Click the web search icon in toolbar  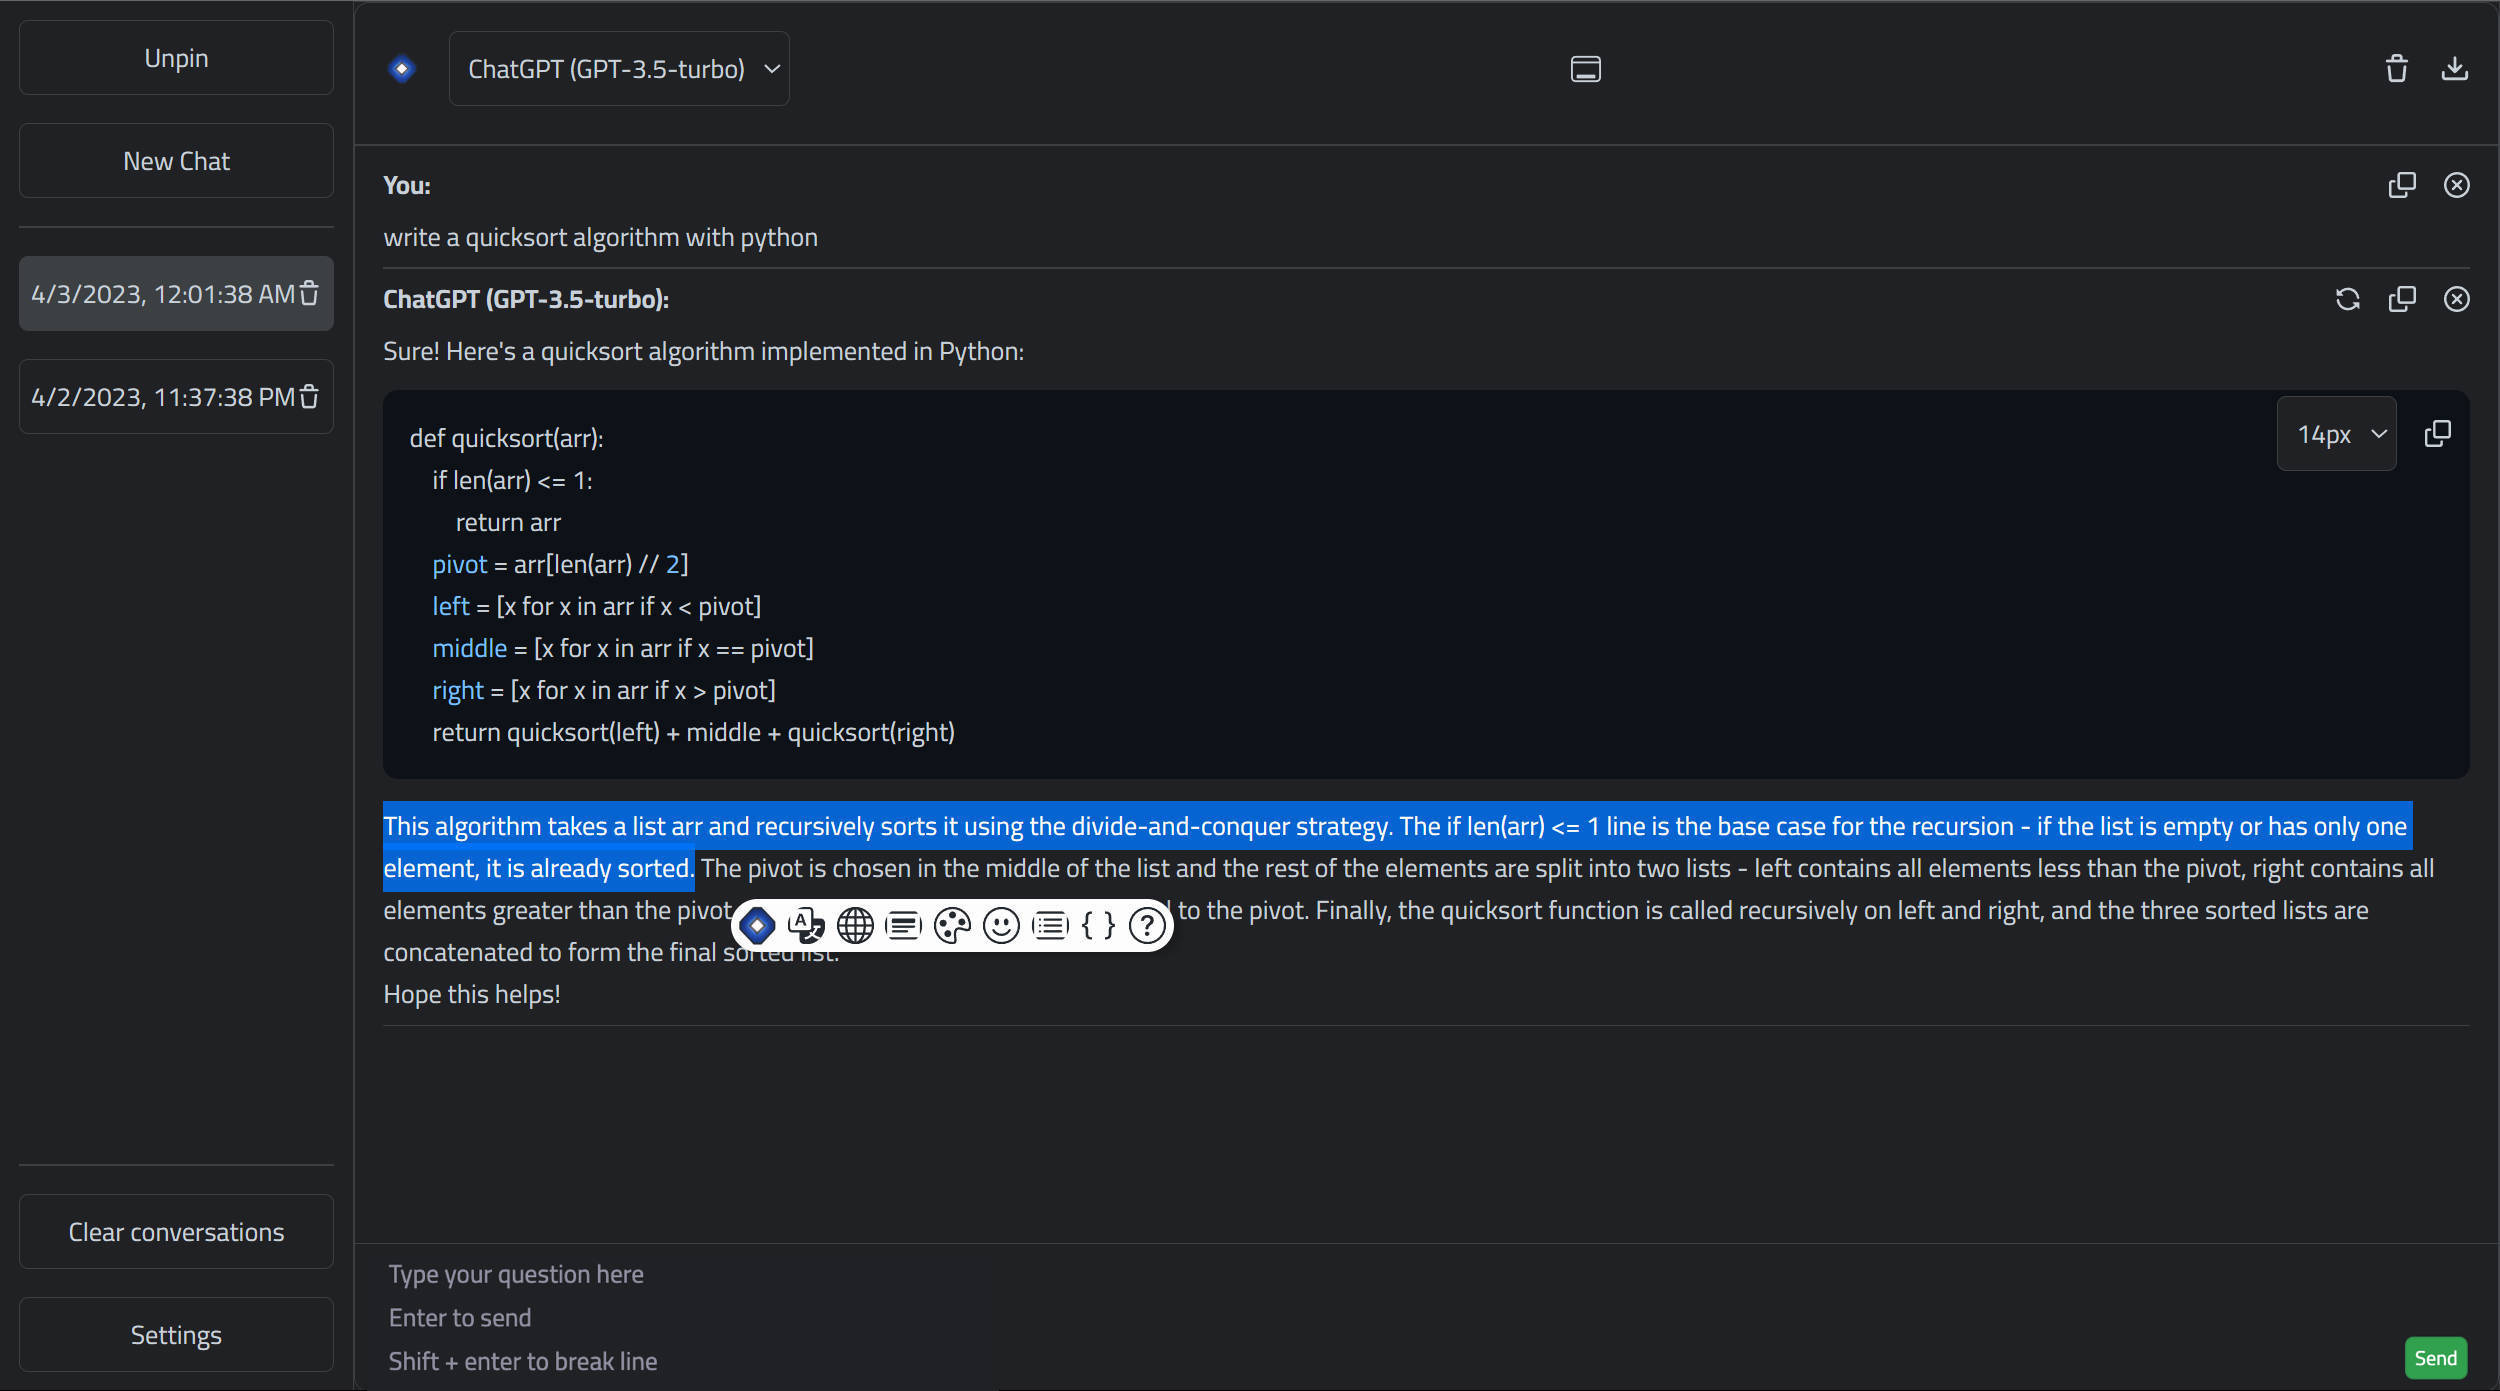pyautogui.click(x=853, y=925)
